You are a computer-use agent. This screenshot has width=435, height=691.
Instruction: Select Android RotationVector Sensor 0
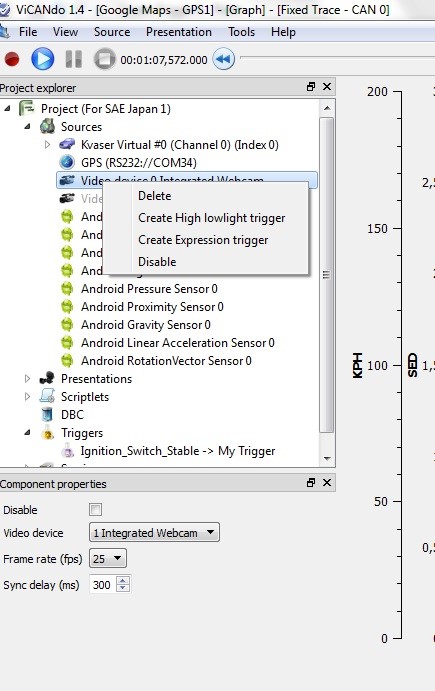166,361
